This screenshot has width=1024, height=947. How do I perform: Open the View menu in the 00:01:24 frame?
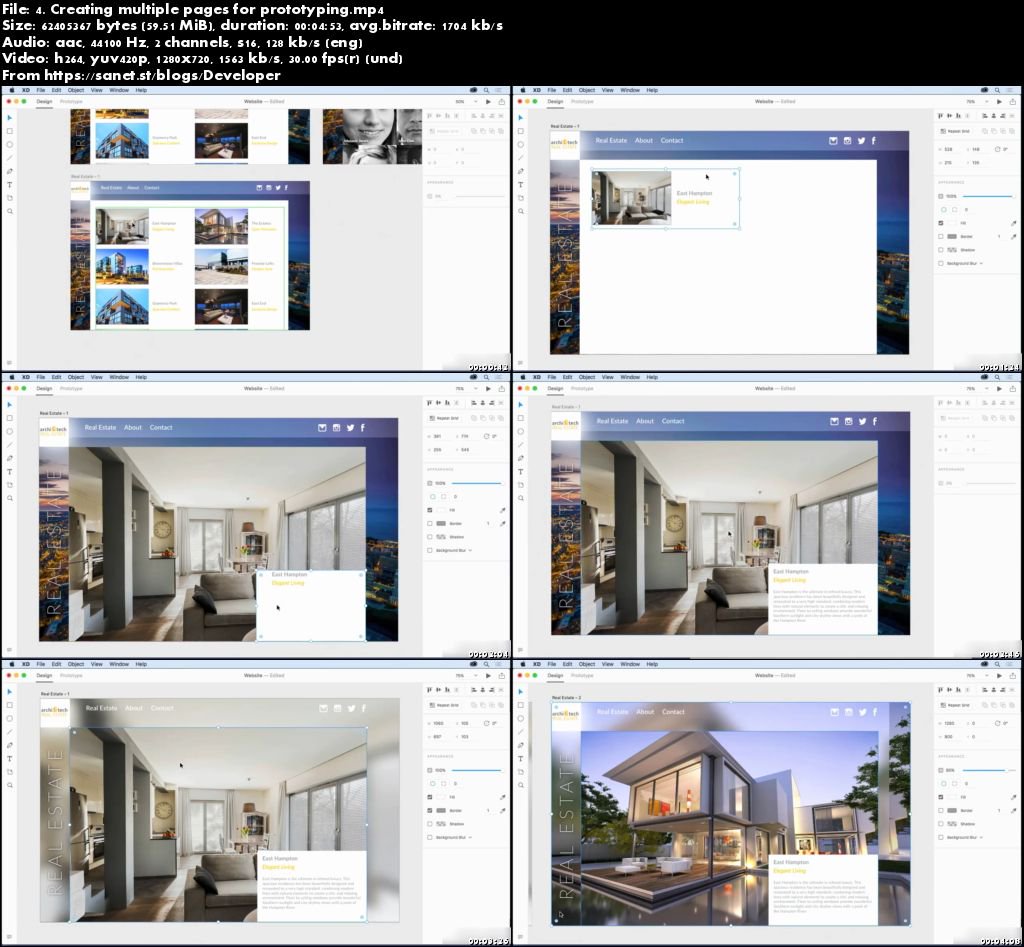point(607,90)
